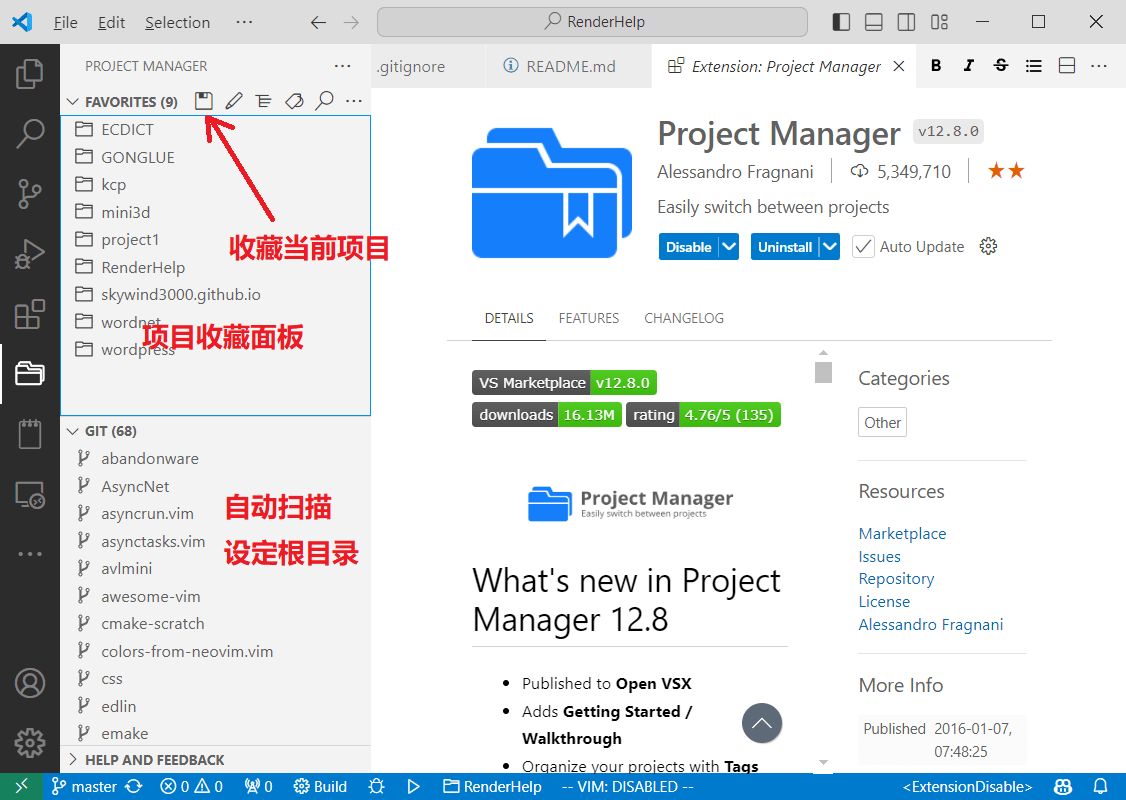The image size is (1126, 800).
Task: Open Favorites section more actions
Action: coord(354,101)
